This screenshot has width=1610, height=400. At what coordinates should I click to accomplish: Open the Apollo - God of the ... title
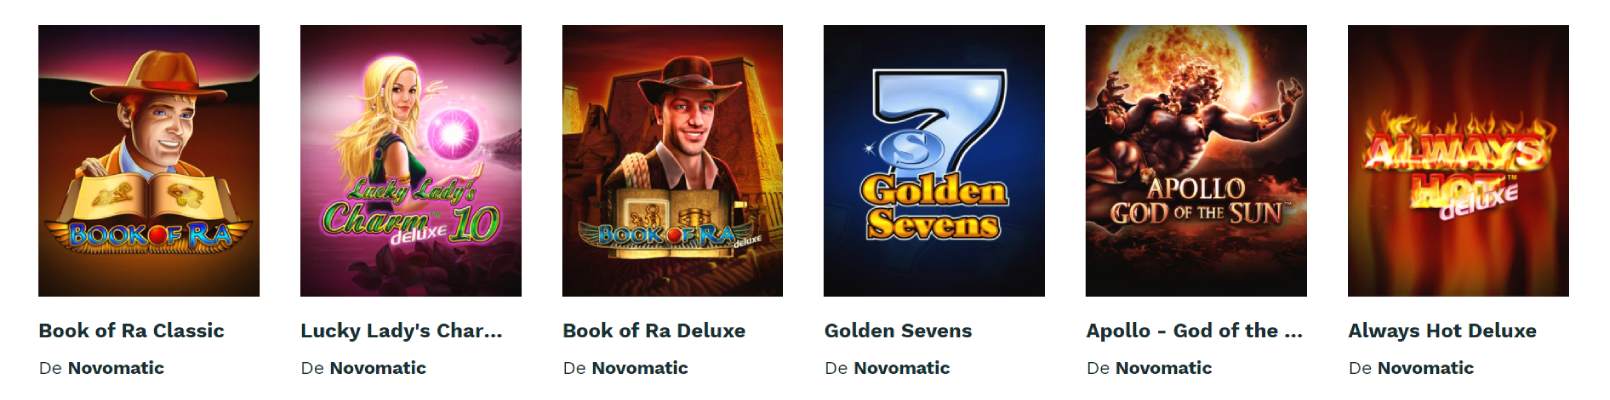coord(1194,330)
